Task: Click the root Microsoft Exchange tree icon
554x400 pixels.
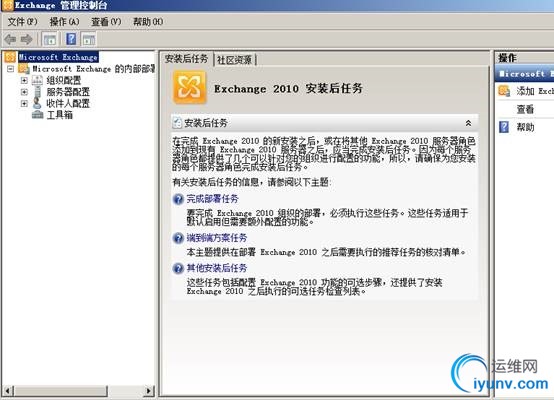Action: pos(10,57)
